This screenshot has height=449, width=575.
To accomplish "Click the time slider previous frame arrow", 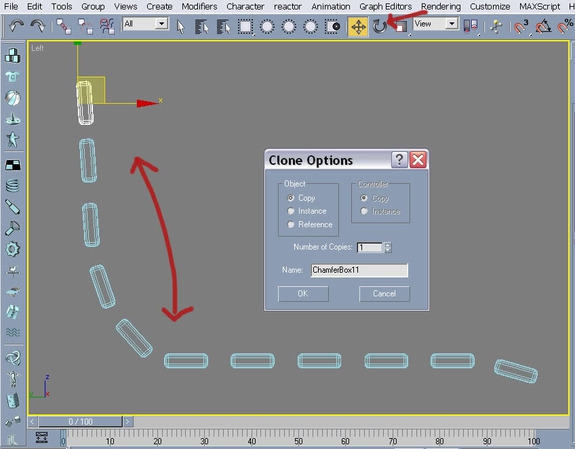I will click(x=32, y=421).
